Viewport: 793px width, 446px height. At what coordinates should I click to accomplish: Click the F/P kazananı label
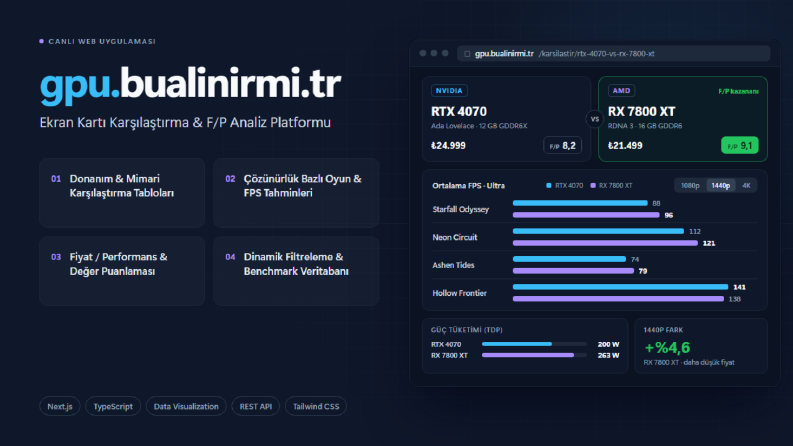click(738, 92)
